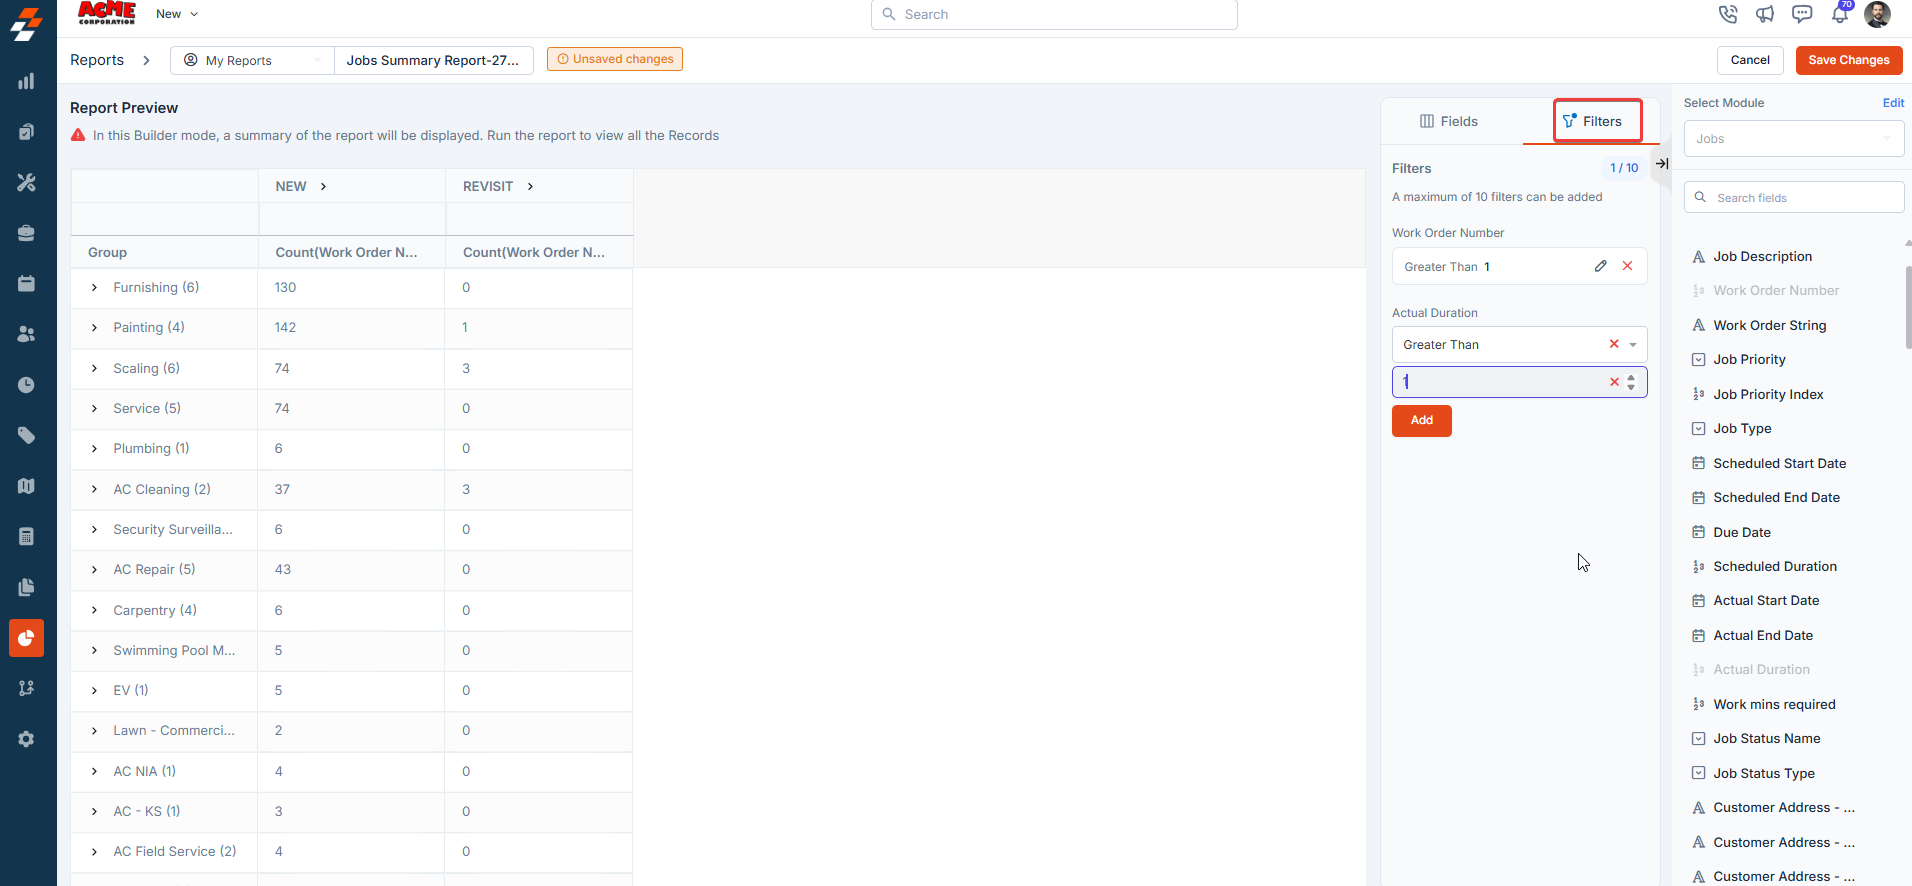Open the notifications bell icon
This screenshot has height=886, width=1912.
(1840, 14)
